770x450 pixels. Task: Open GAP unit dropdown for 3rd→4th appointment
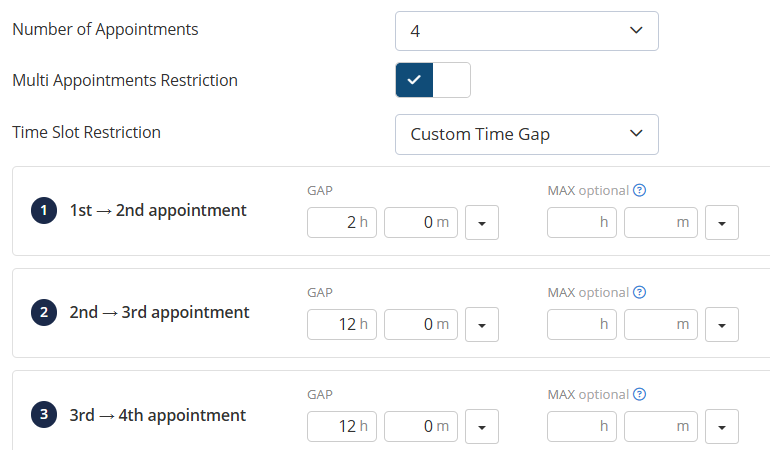pos(482,426)
